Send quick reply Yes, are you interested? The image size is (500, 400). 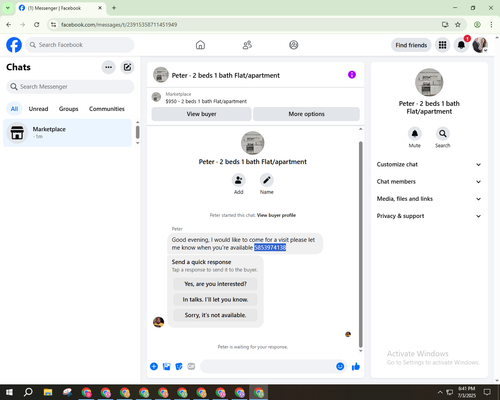215,284
